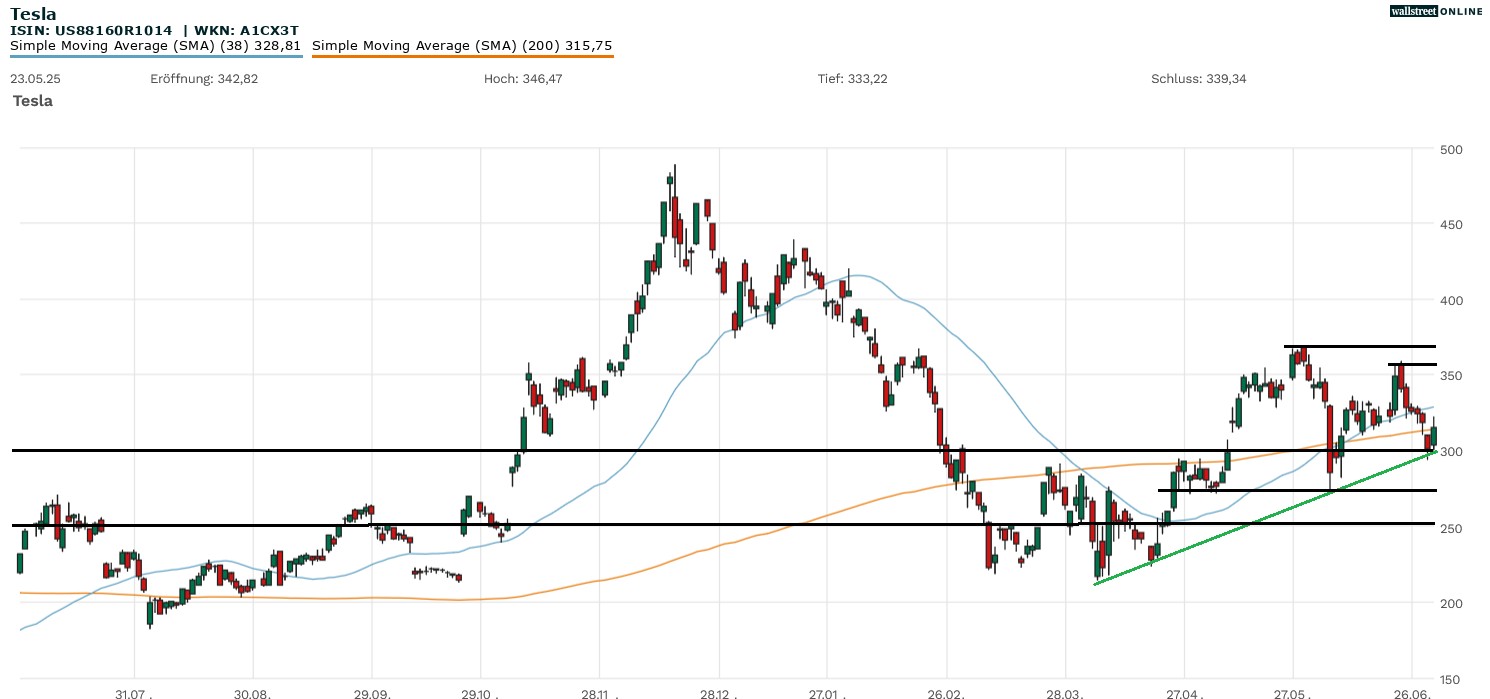Click the gray Tesla chart label
The height and width of the screenshot is (699, 1490).
(33, 101)
